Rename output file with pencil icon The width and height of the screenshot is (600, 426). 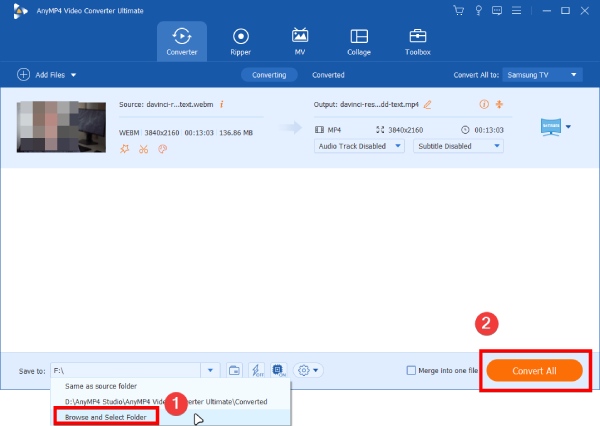428,104
